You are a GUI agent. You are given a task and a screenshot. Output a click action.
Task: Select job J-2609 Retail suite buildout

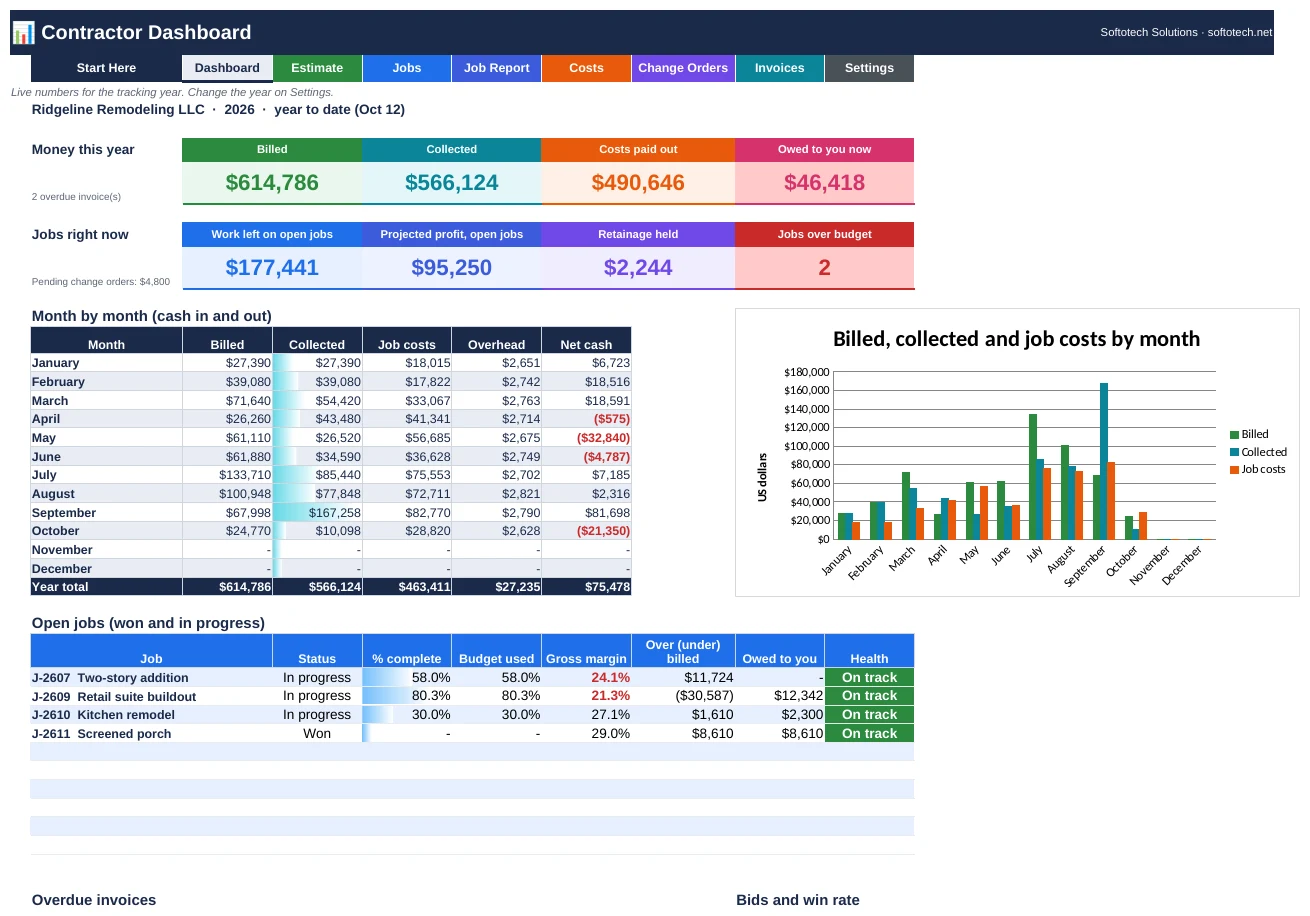pos(151,696)
